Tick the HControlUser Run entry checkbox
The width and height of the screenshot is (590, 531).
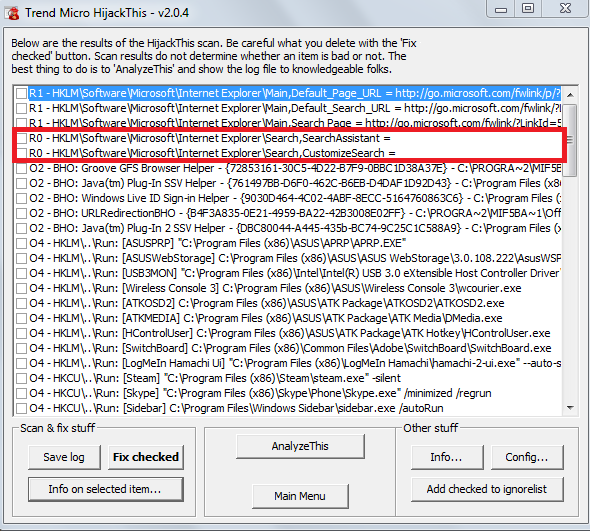(22, 333)
